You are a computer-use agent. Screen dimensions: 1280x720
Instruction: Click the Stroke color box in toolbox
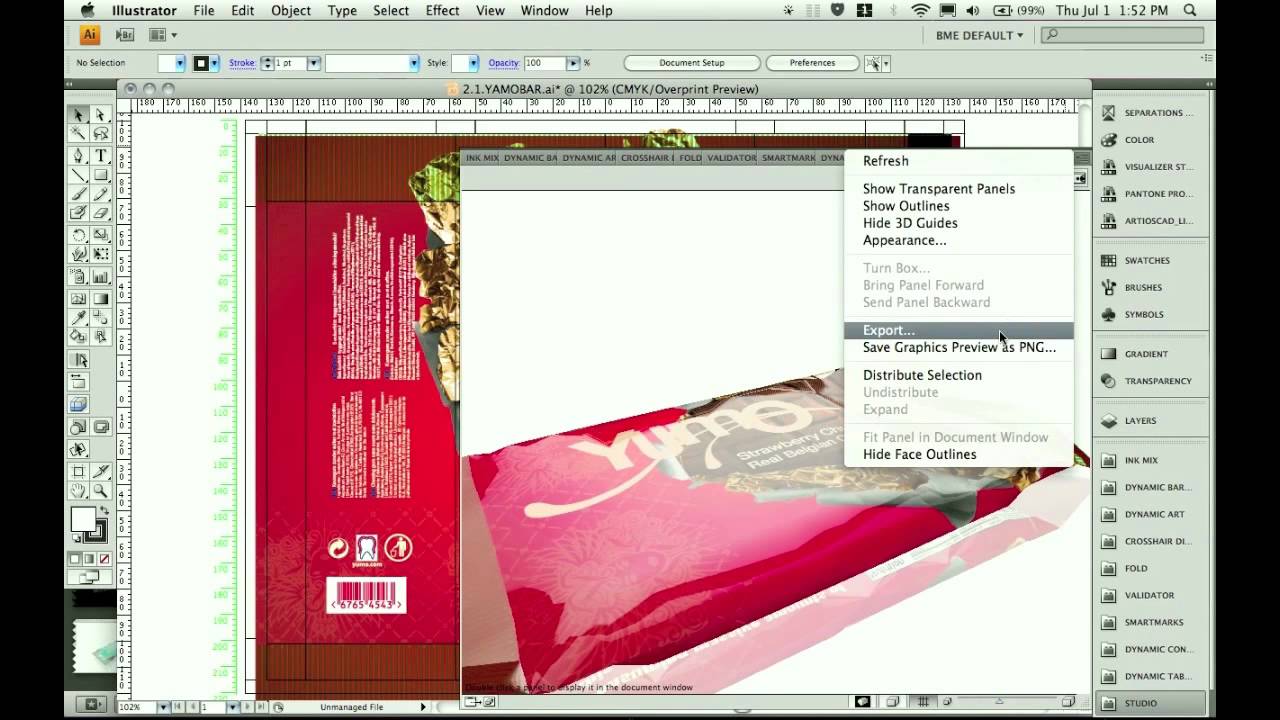96,533
